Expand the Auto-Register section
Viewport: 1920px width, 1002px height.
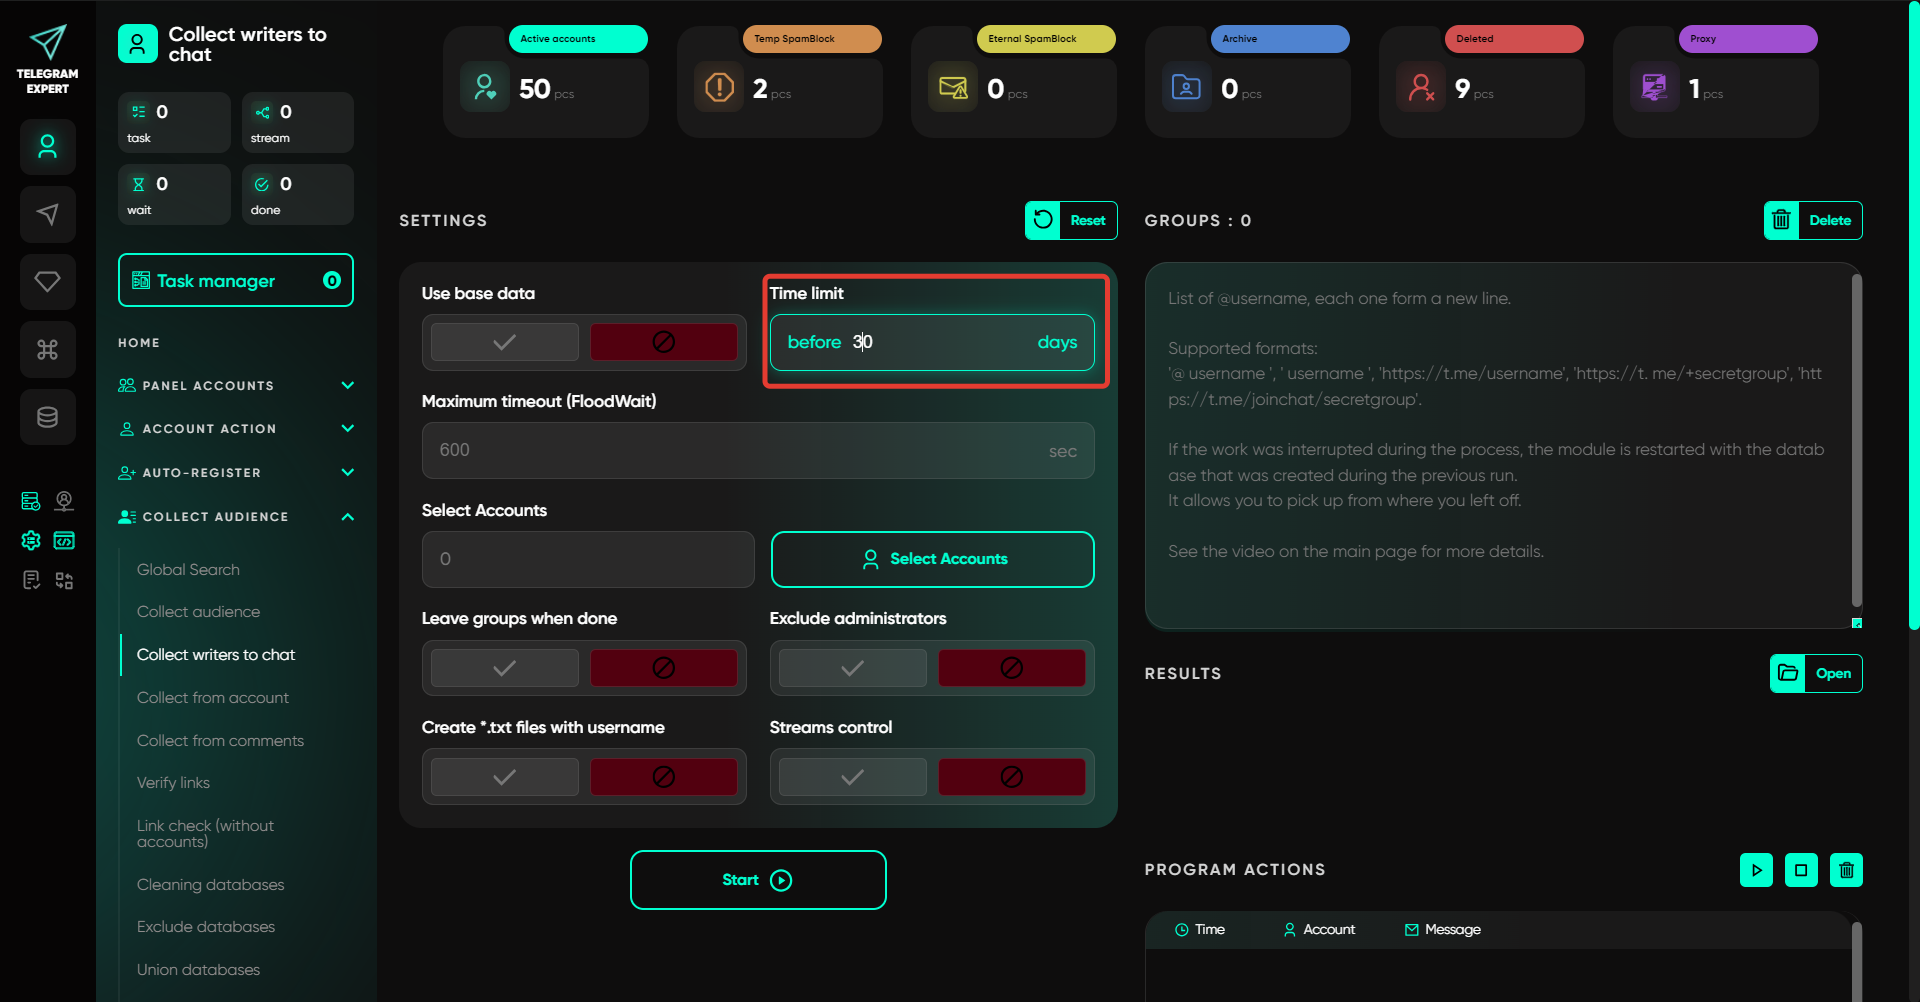[347, 472]
